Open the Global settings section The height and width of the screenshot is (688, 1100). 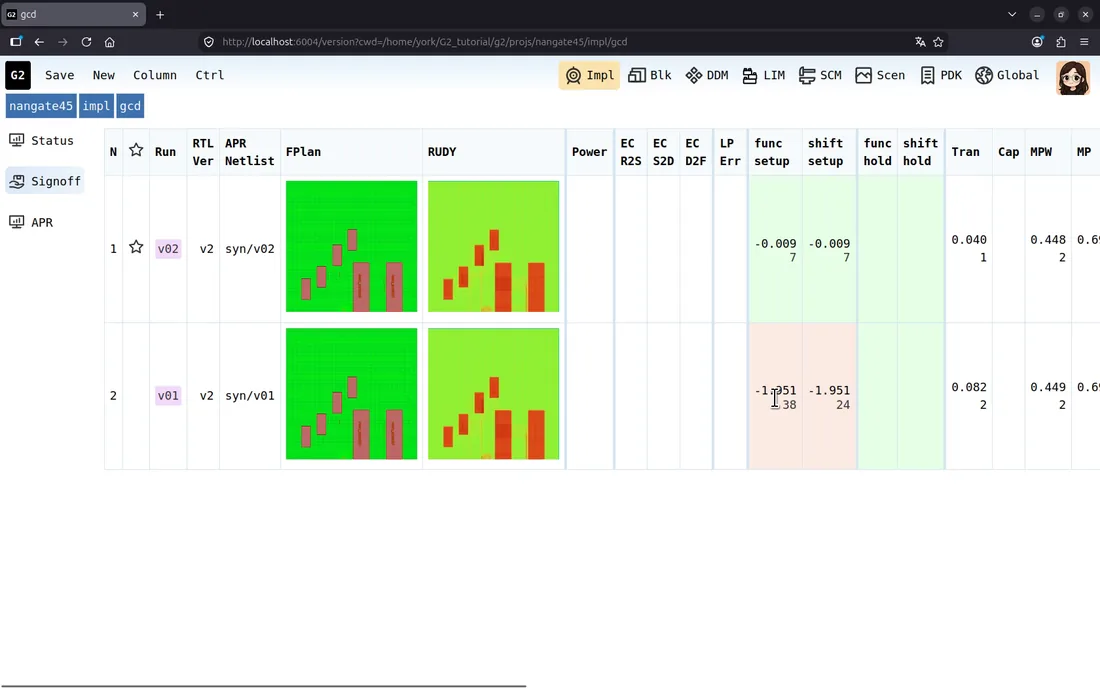click(1007, 75)
